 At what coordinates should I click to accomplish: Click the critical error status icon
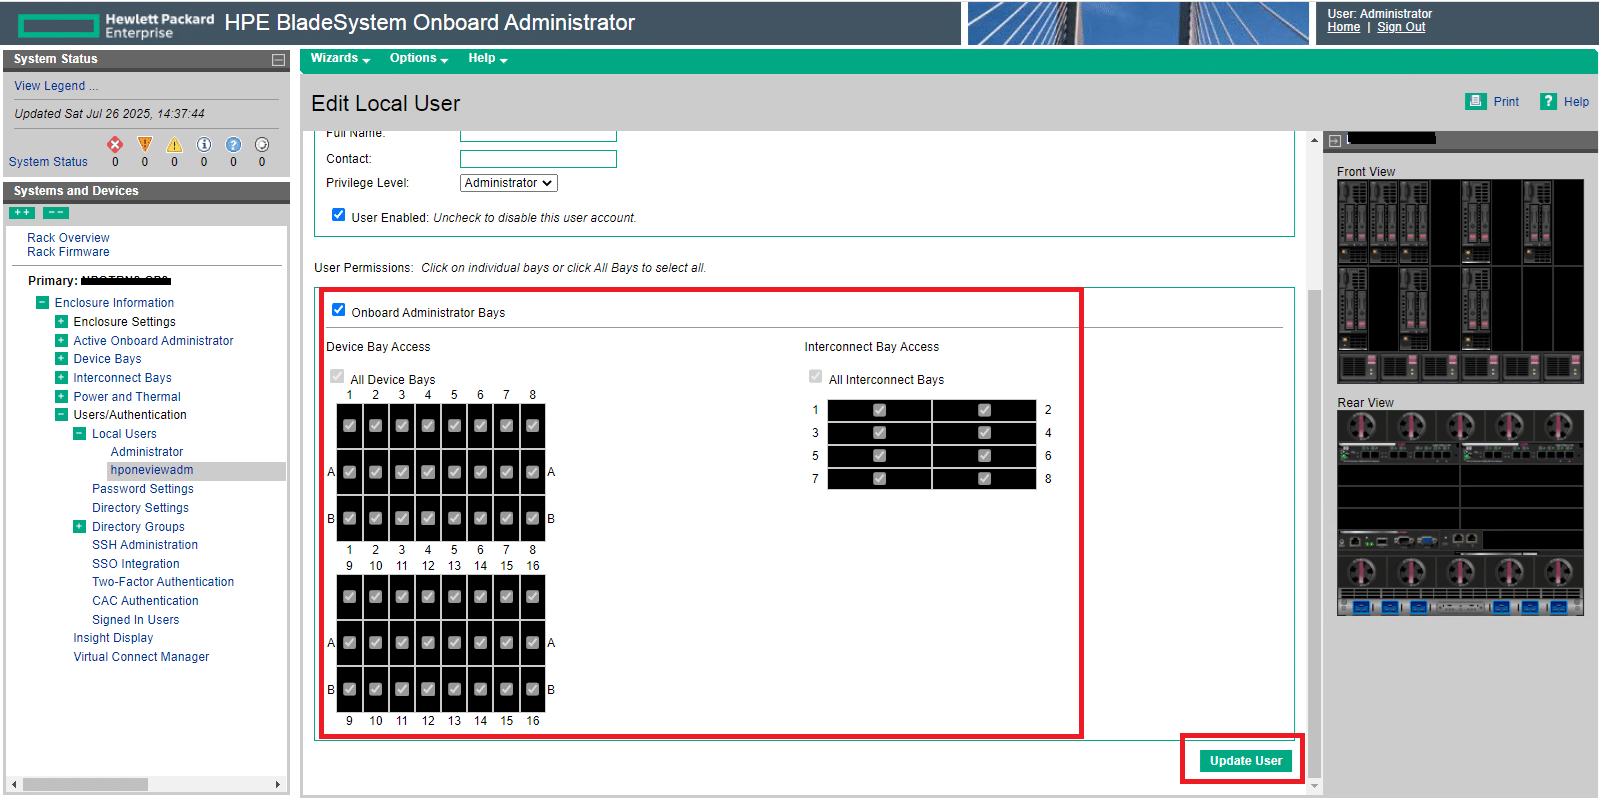coord(115,145)
